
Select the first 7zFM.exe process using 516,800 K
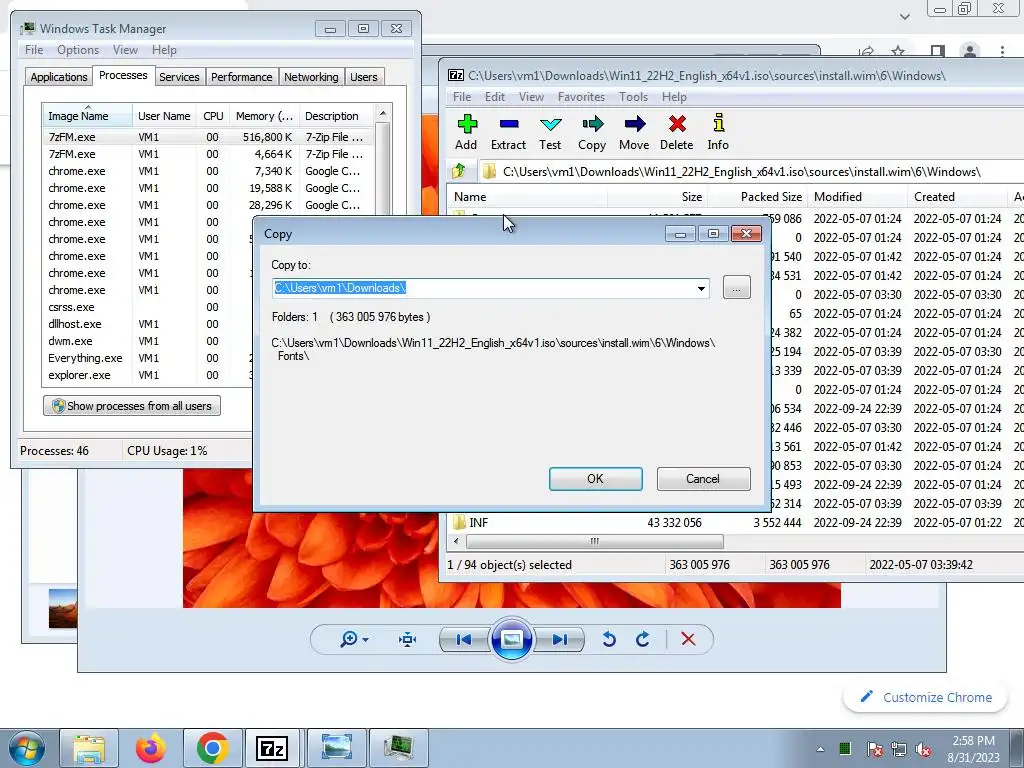pos(208,137)
